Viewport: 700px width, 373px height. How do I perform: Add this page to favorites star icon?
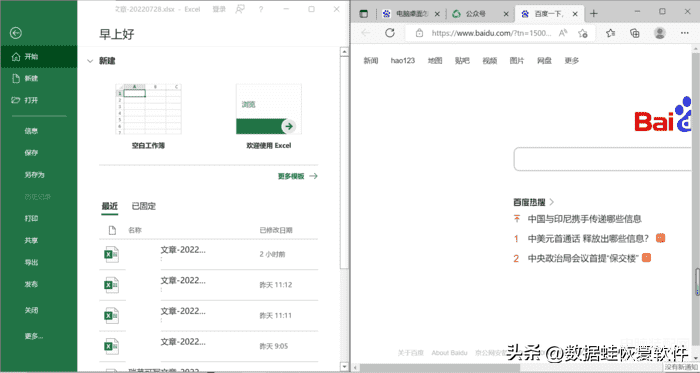coord(583,33)
